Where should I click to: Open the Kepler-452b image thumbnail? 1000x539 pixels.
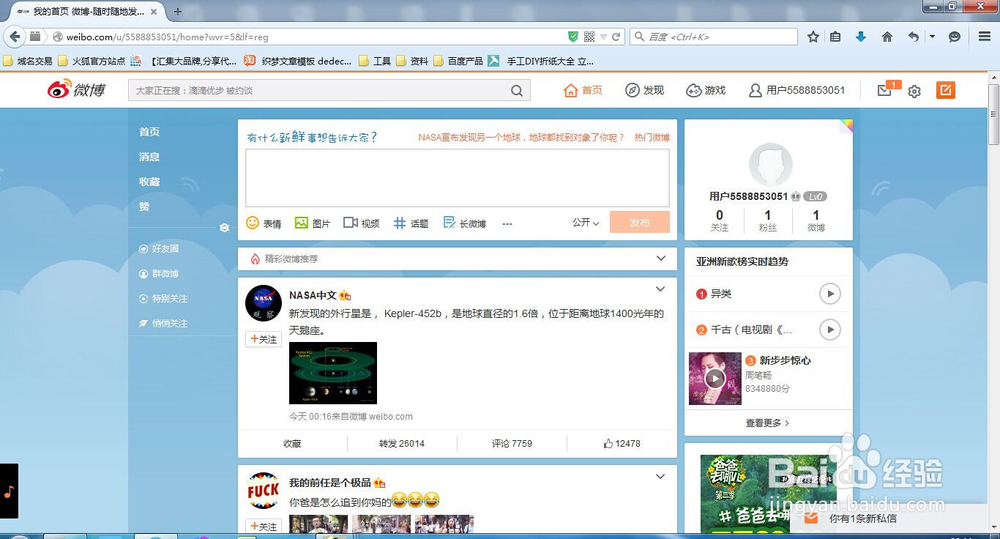click(x=333, y=373)
